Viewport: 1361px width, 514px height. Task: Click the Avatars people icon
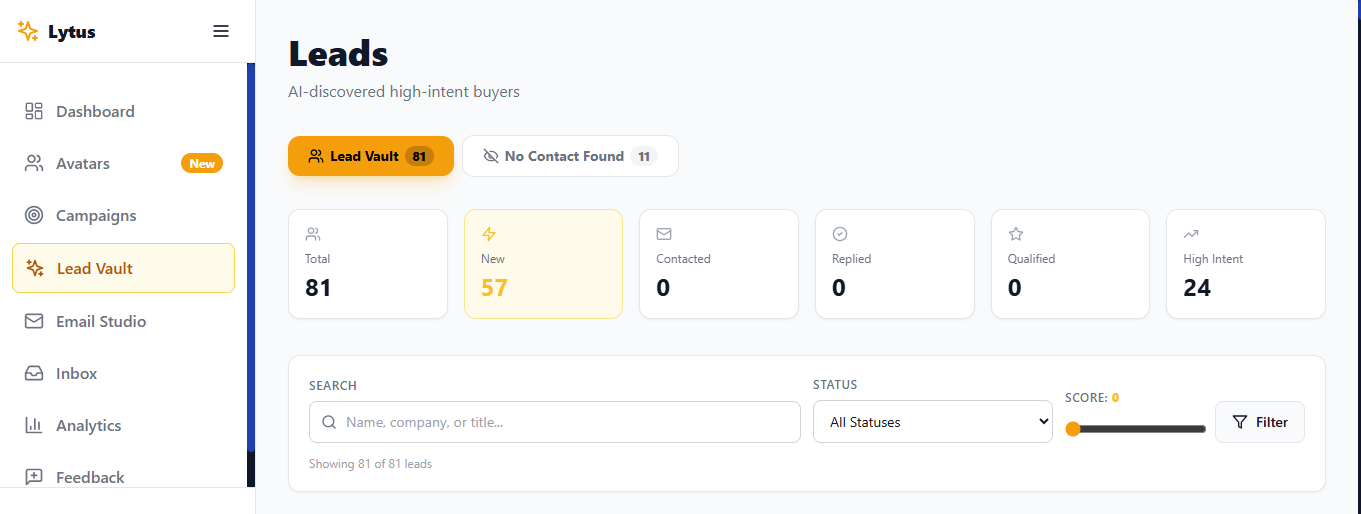tap(34, 163)
